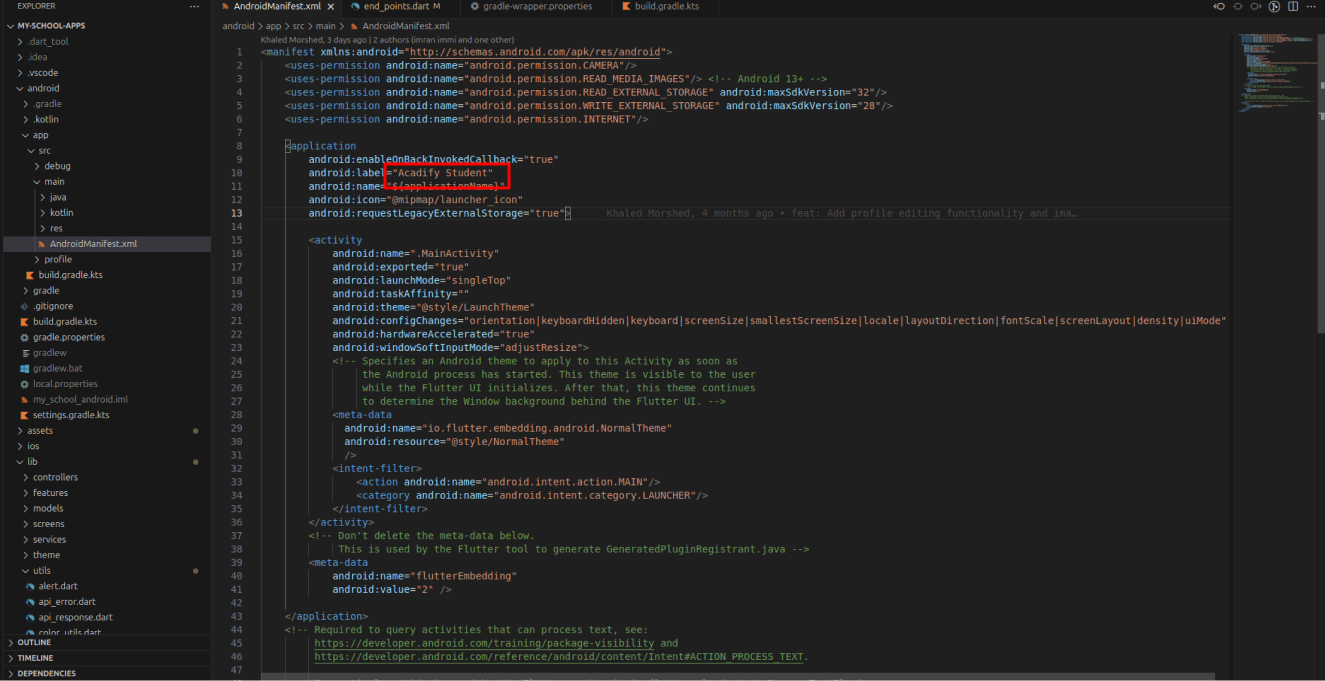
Task: Expand the OUTLINE section
Action: [34, 643]
